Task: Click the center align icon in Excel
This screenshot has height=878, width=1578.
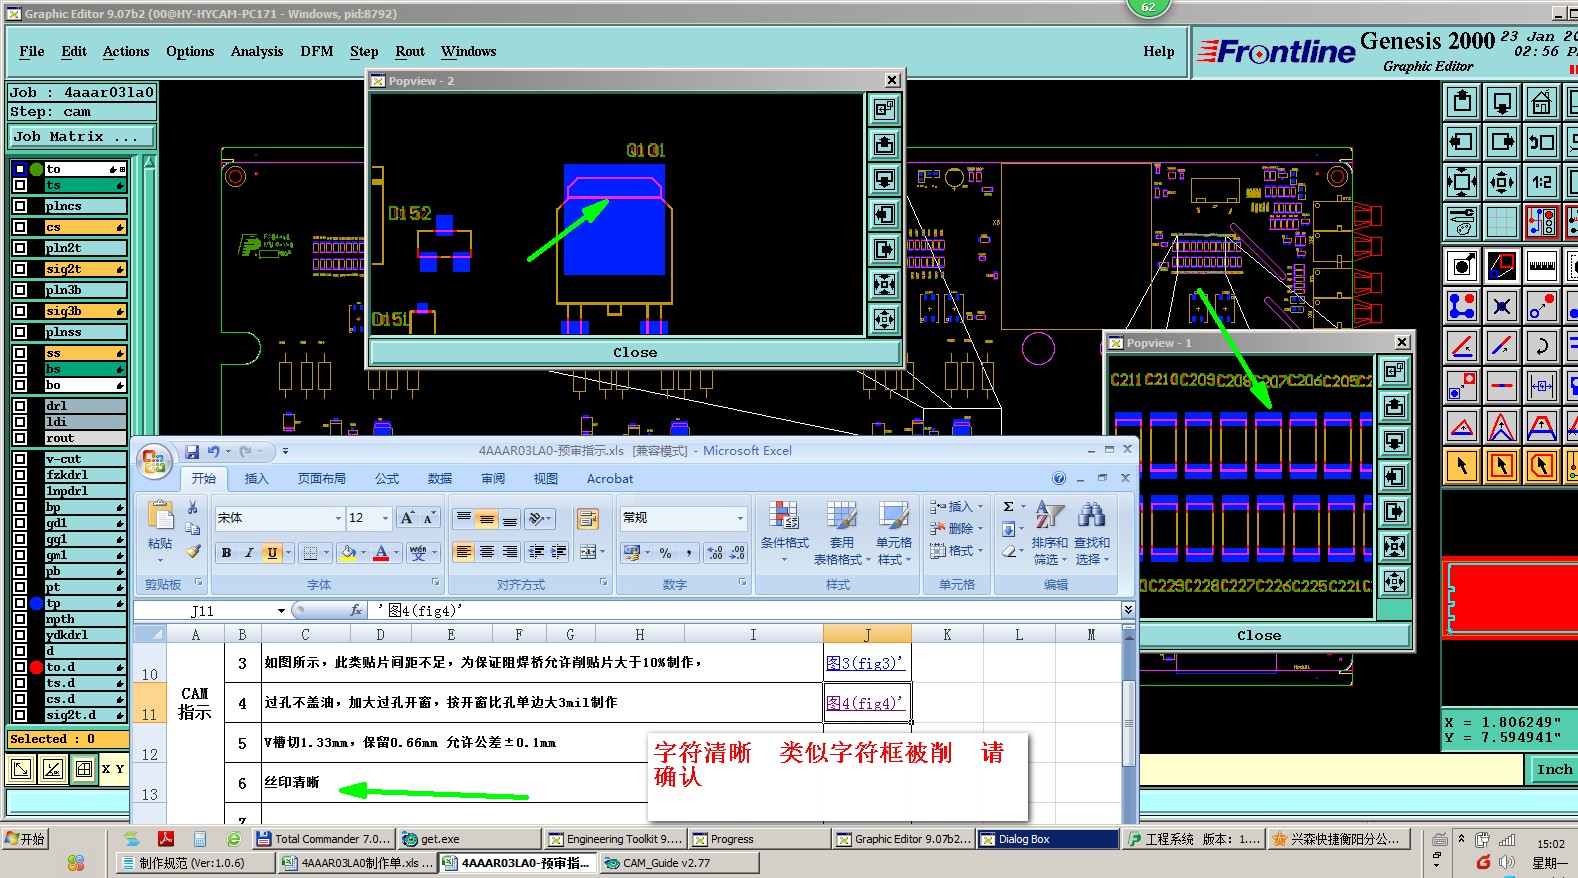Action: pyautogui.click(x=486, y=552)
